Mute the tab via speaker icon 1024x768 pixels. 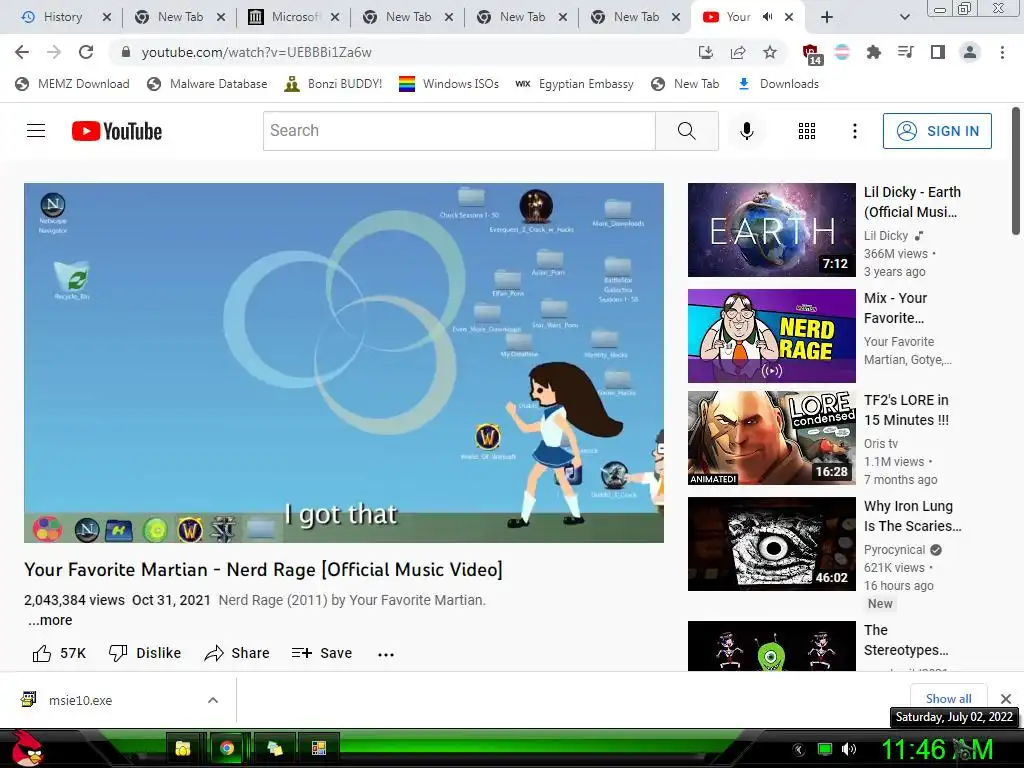point(767,17)
